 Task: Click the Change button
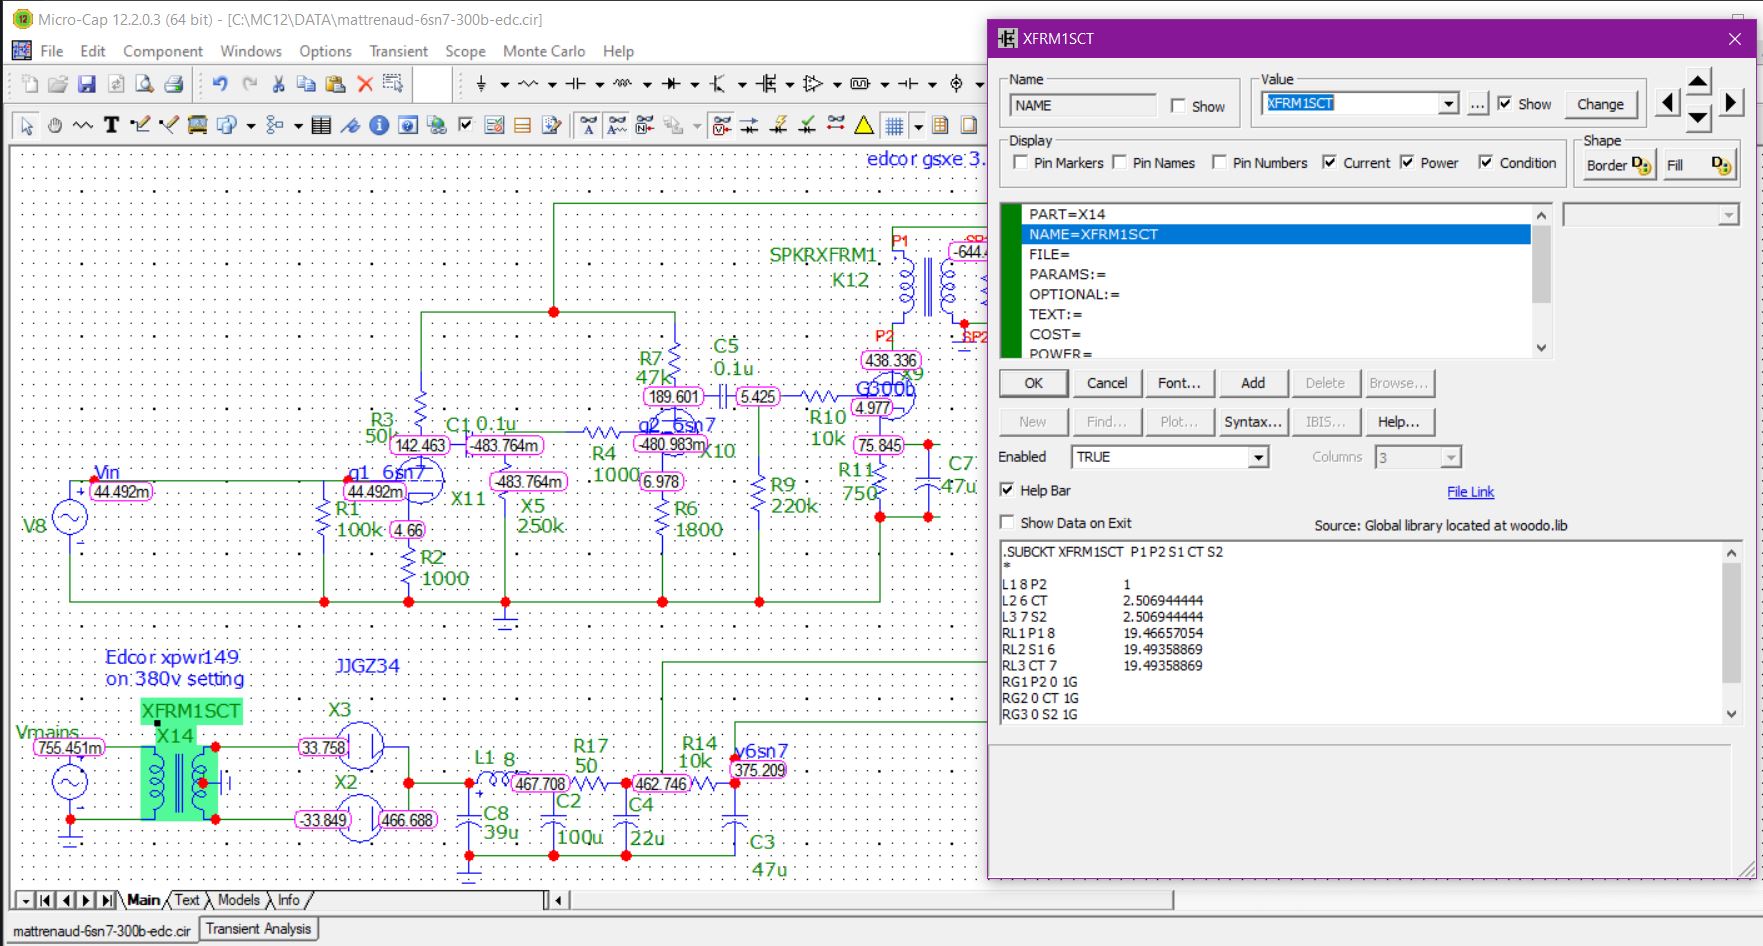[x=1600, y=104]
